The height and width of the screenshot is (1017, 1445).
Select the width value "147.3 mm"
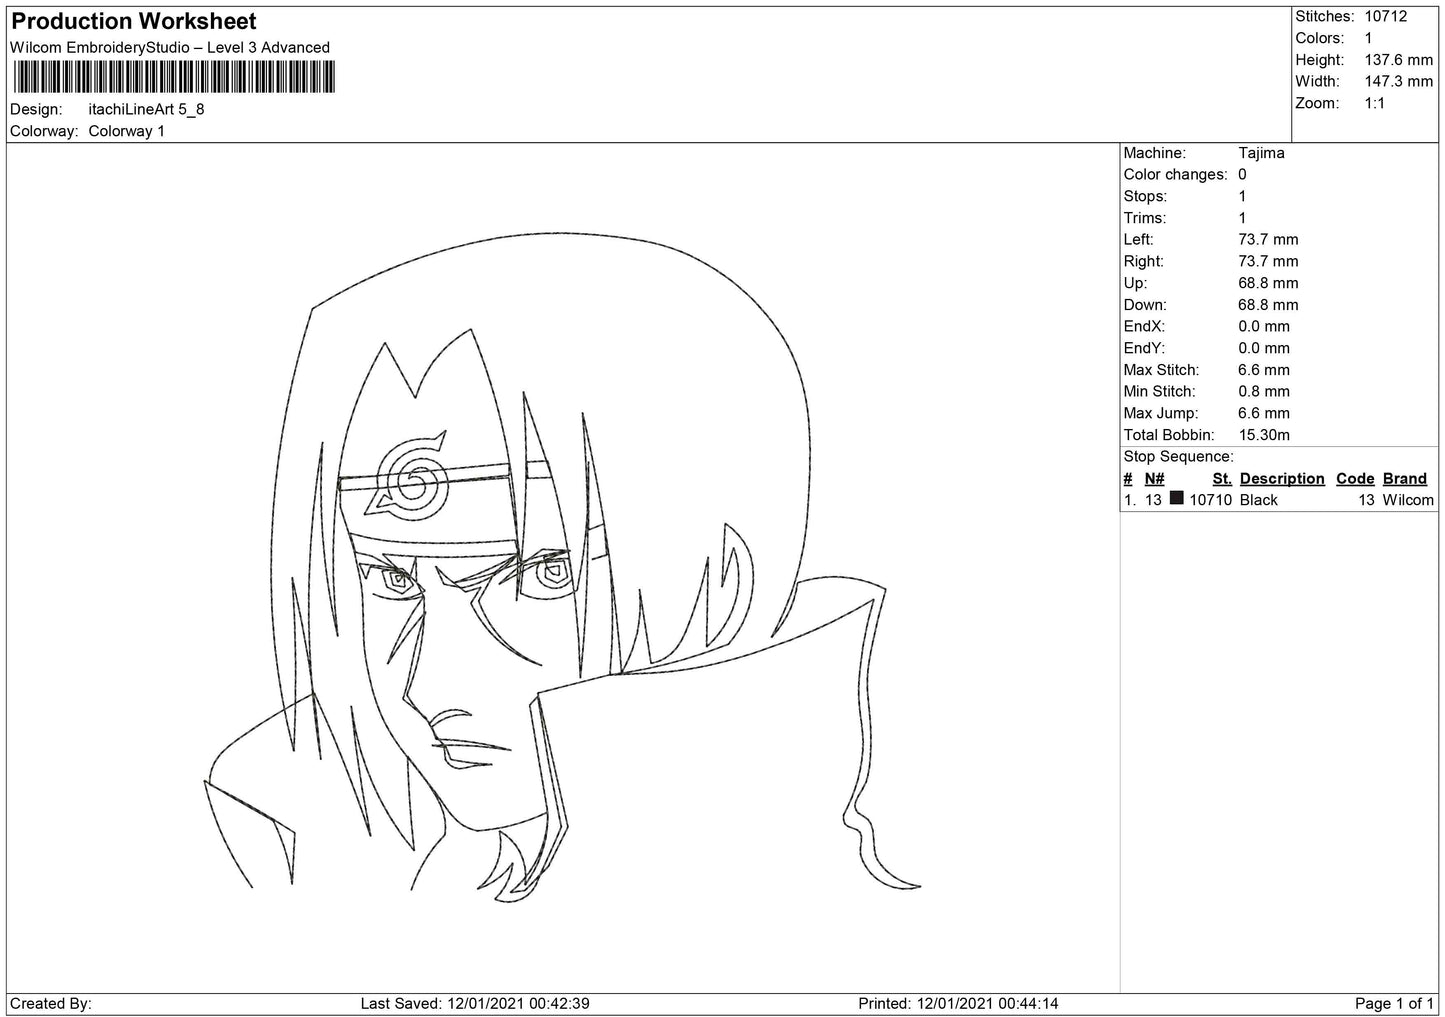pyautogui.click(x=1399, y=82)
